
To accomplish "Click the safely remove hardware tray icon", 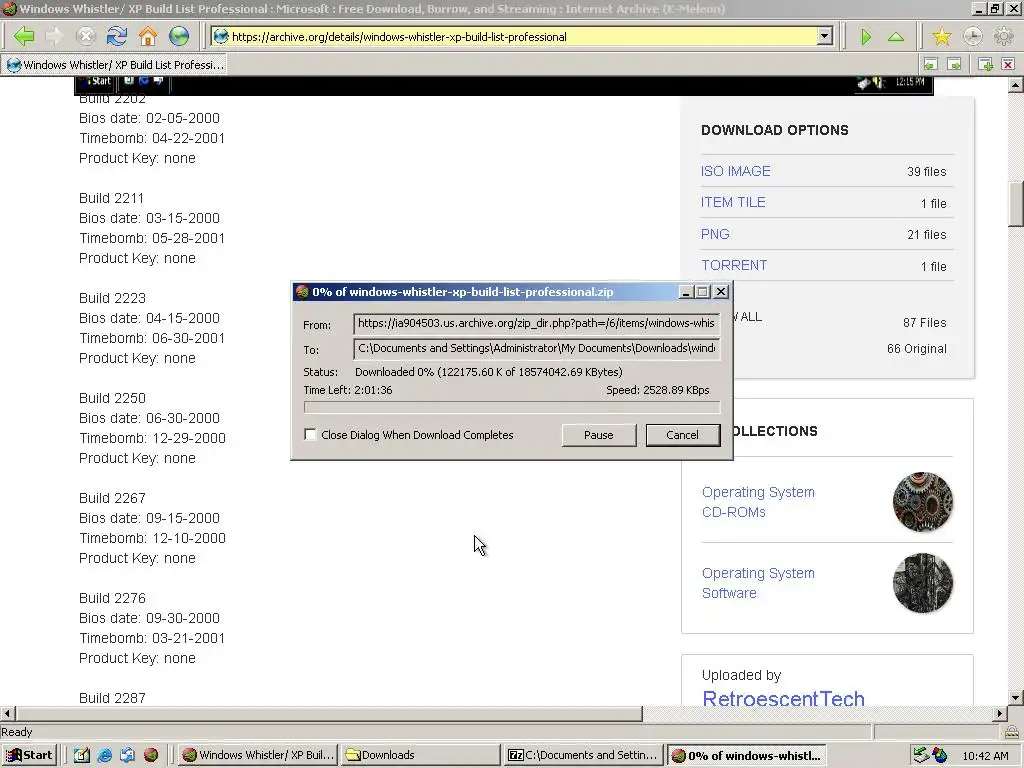I will pyautogui.click(x=920, y=755).
